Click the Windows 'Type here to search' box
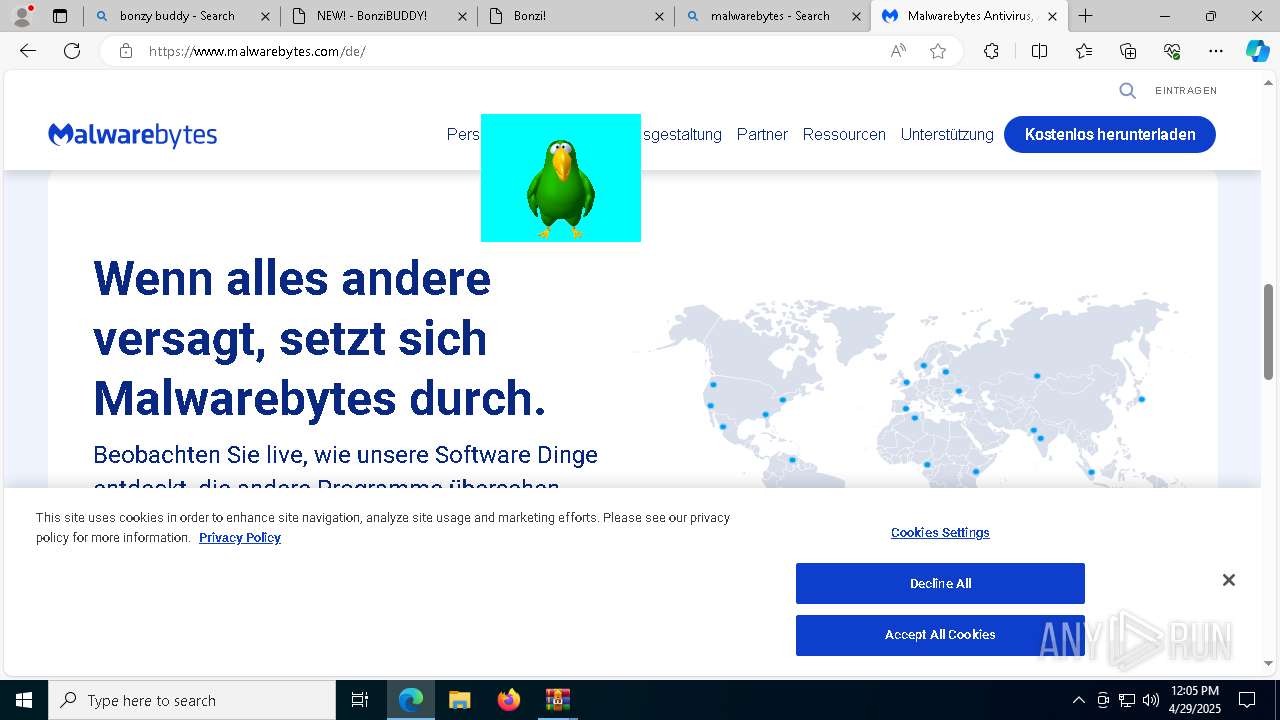 pos(192,700)
